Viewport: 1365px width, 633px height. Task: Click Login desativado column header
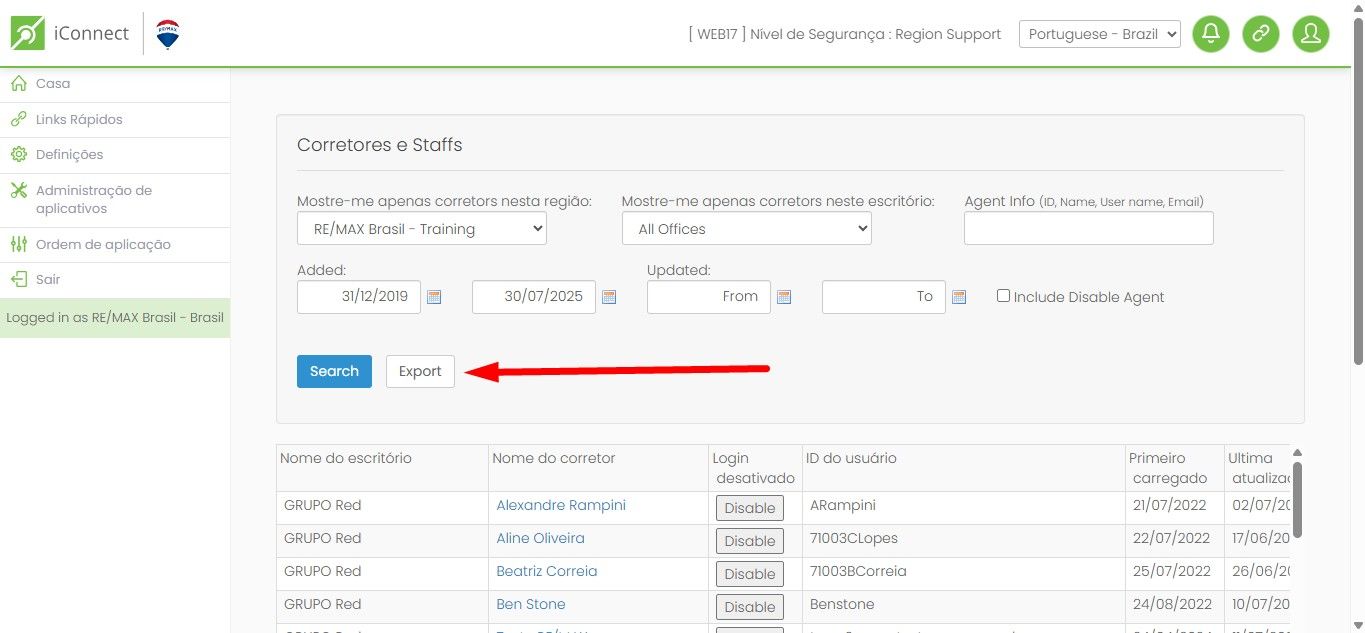point(755,468)
